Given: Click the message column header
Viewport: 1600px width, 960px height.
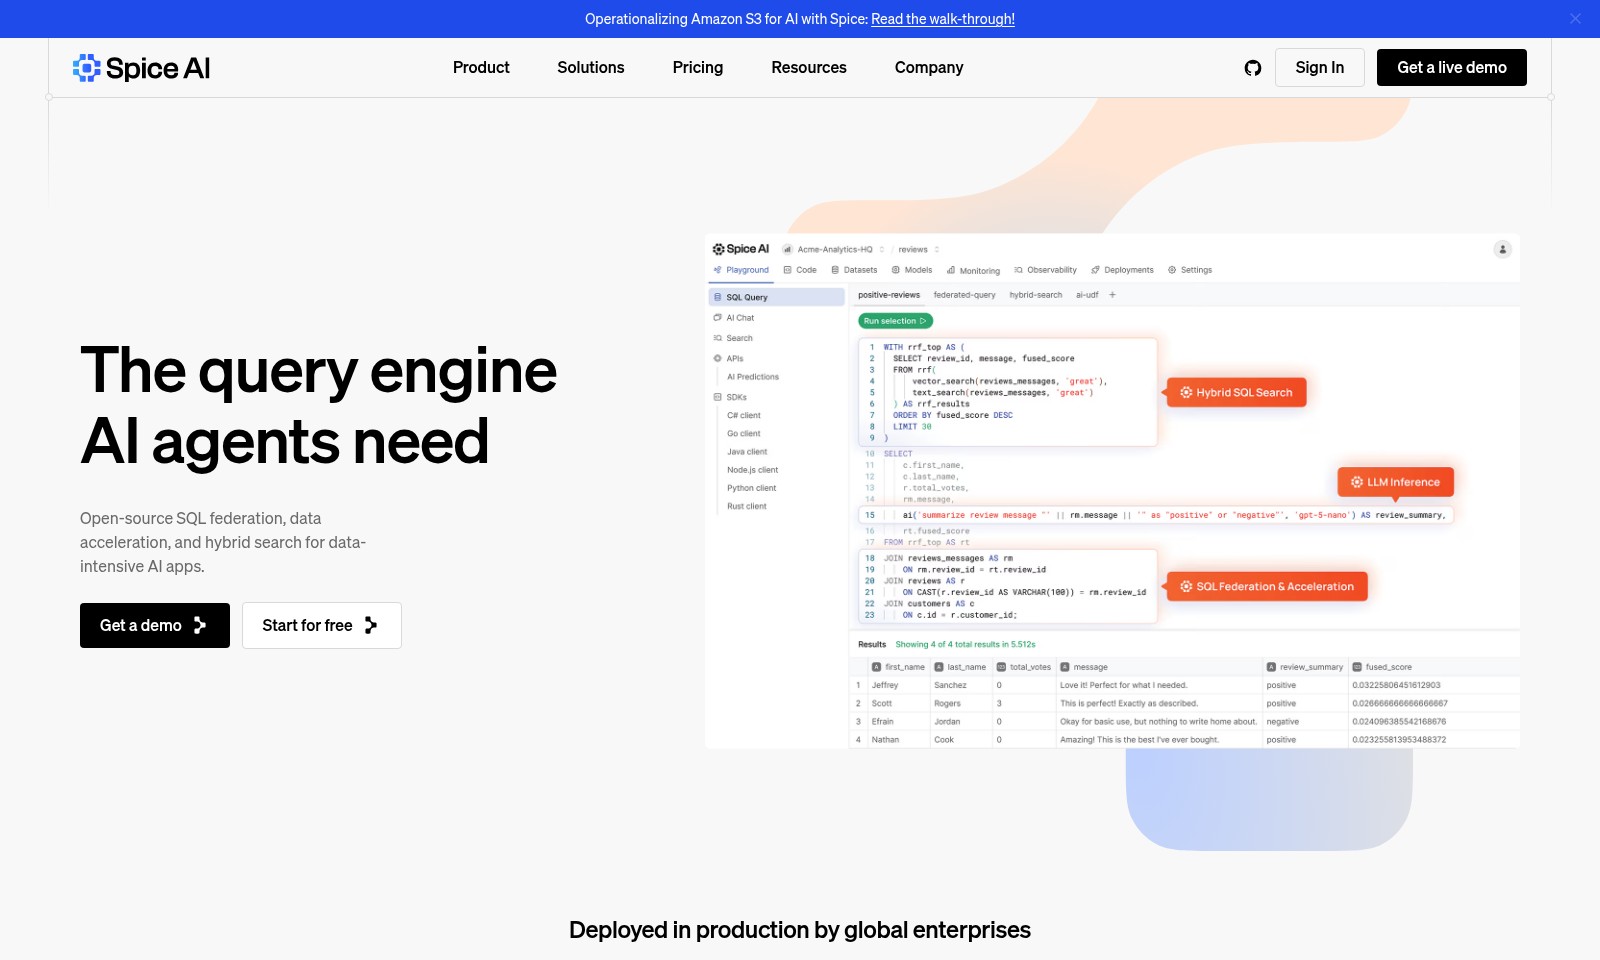Looking at the screenshot, I should click(x=1084, y=667).
